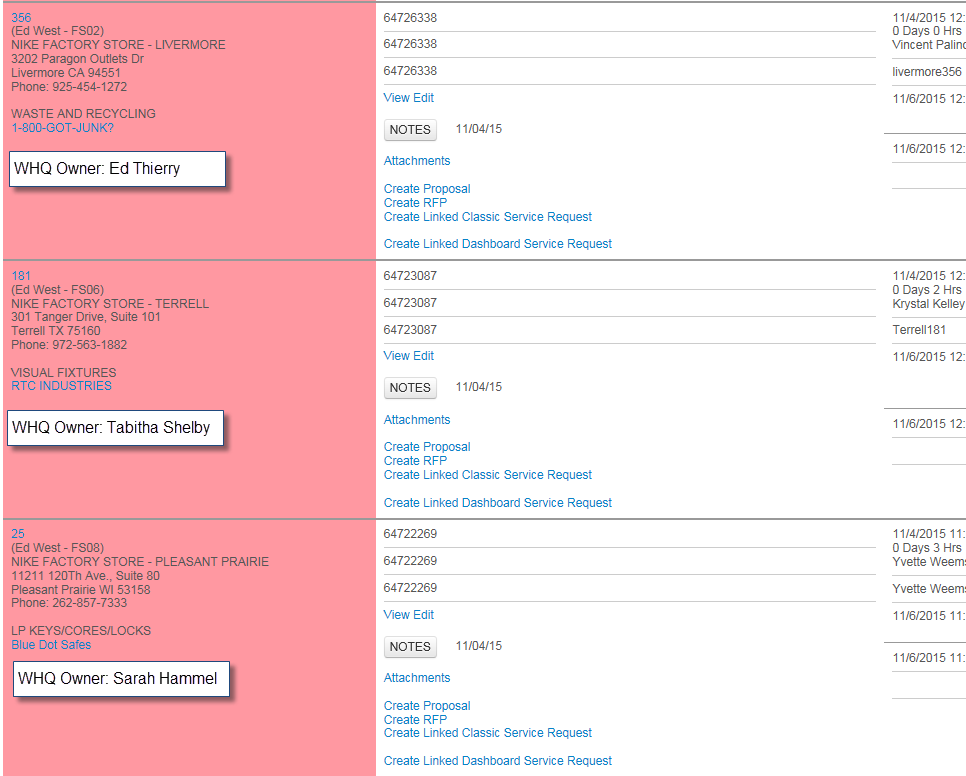Viewport: 966px width, 776px height.
Task: Open the RTC INDUSTRIES vendor link
Action: 62,386
